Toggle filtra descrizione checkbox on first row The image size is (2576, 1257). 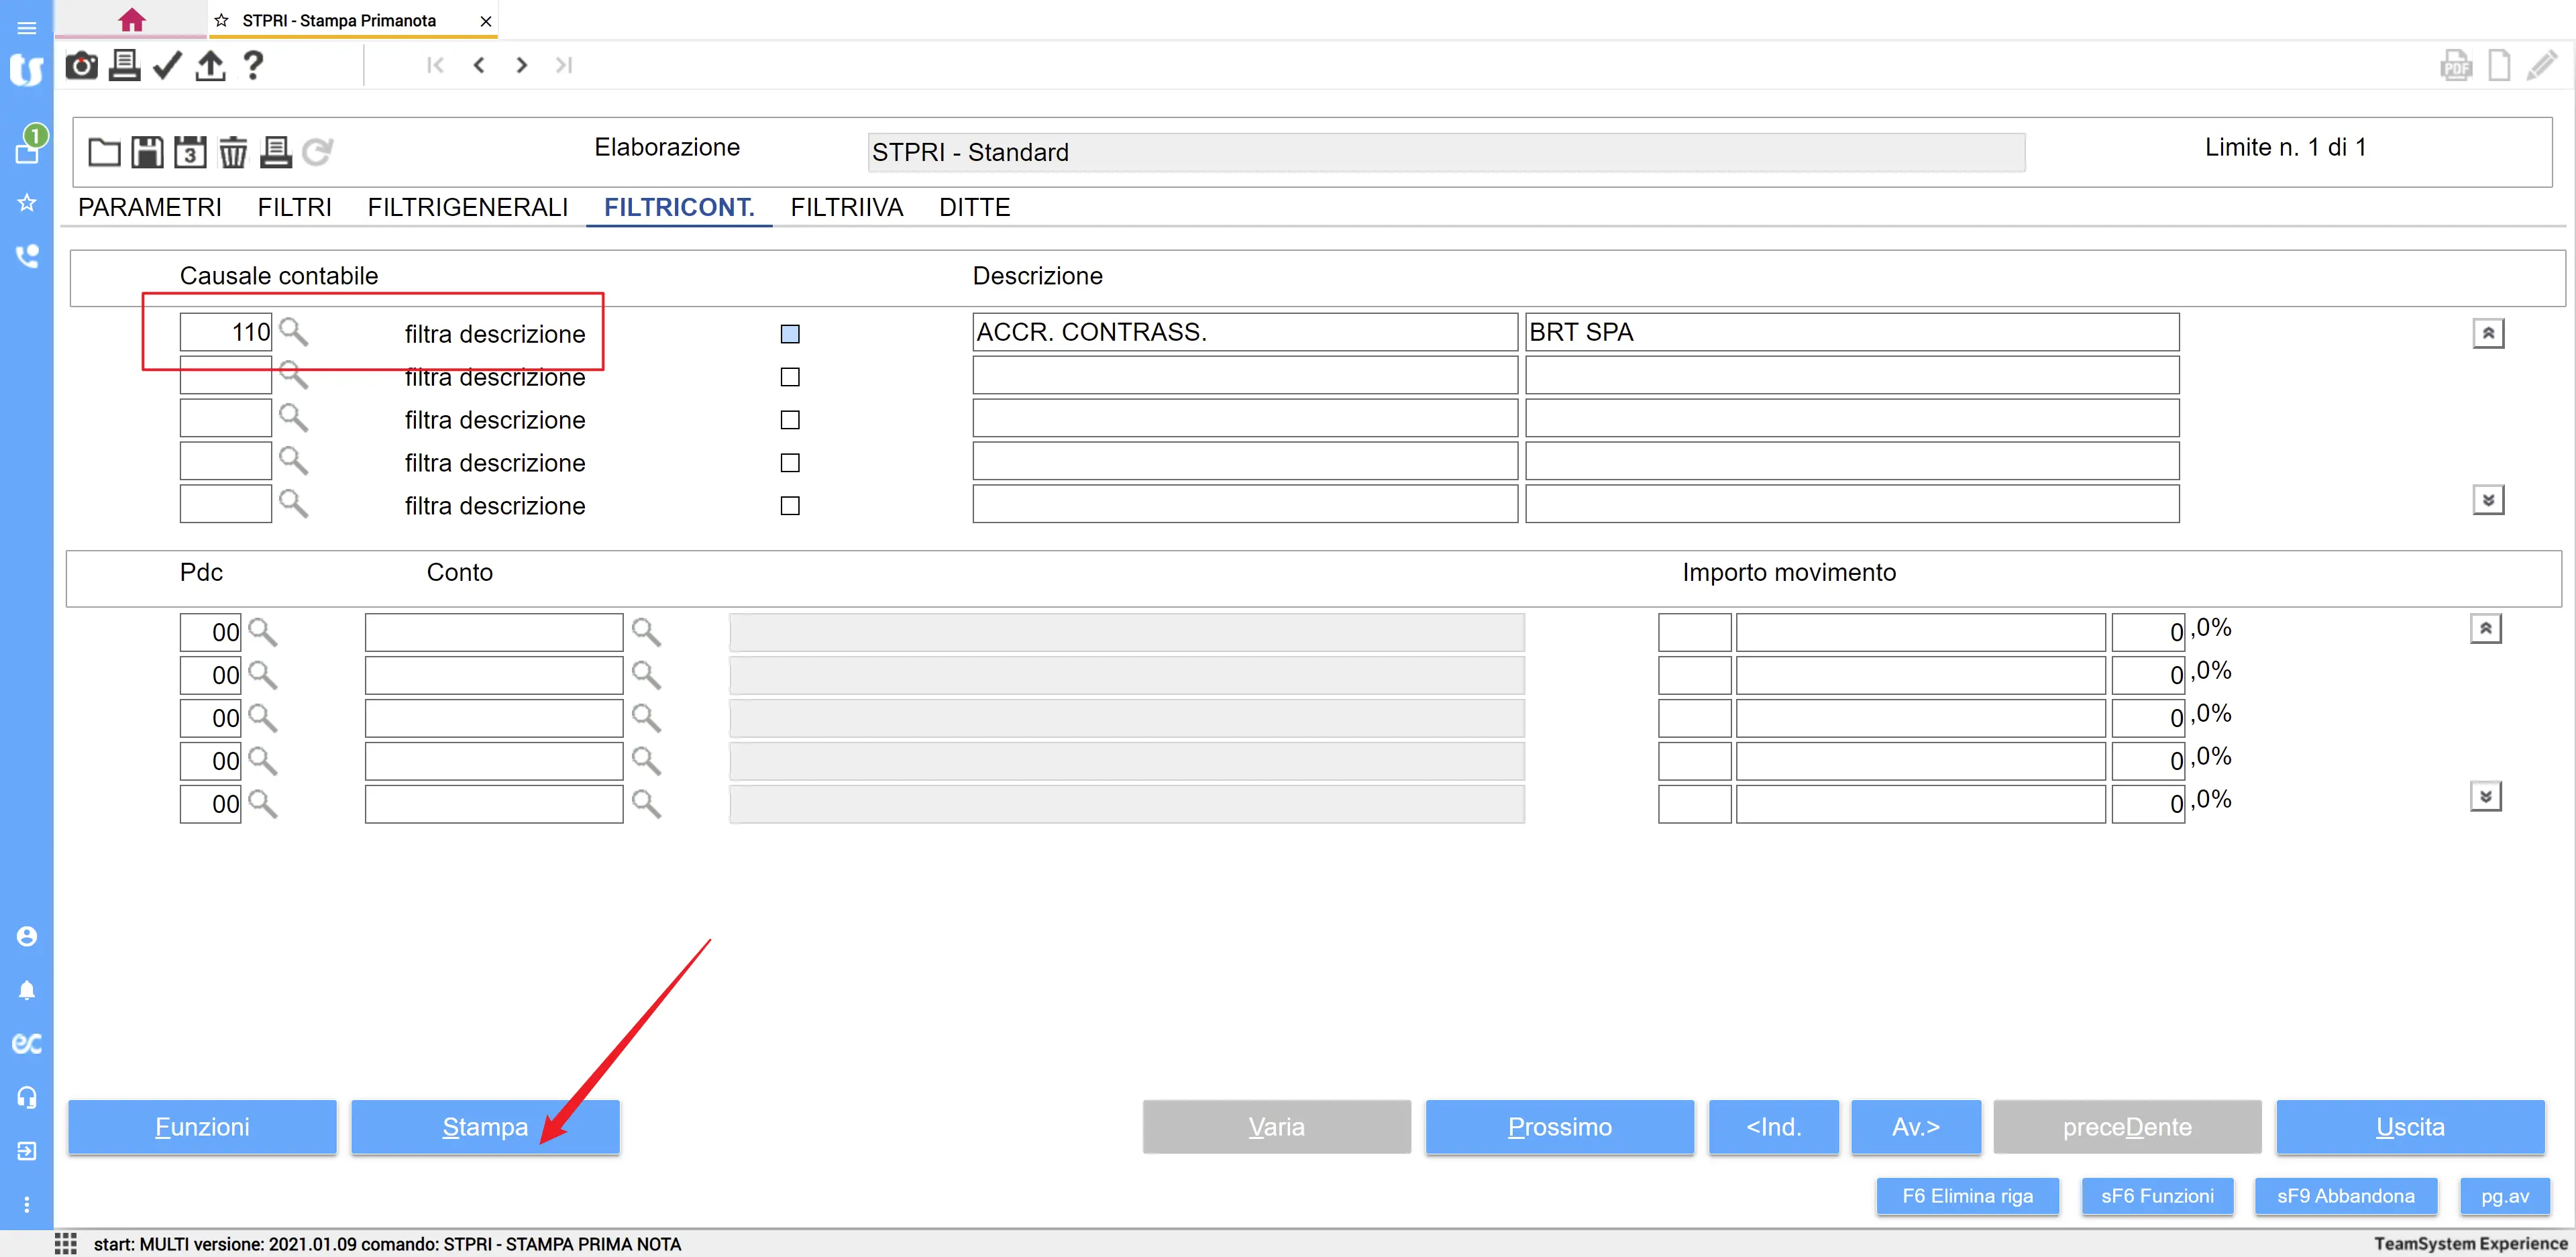tap(790, 334)
